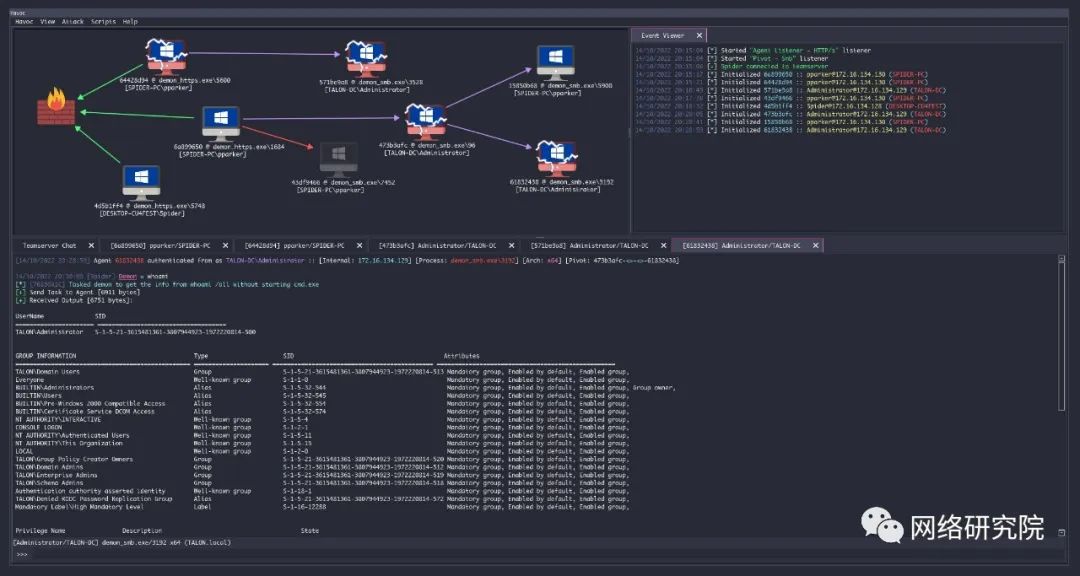The image size is (1080, 576).
Task: Close the Event Viewer tab
Action: tap(699, 35)
